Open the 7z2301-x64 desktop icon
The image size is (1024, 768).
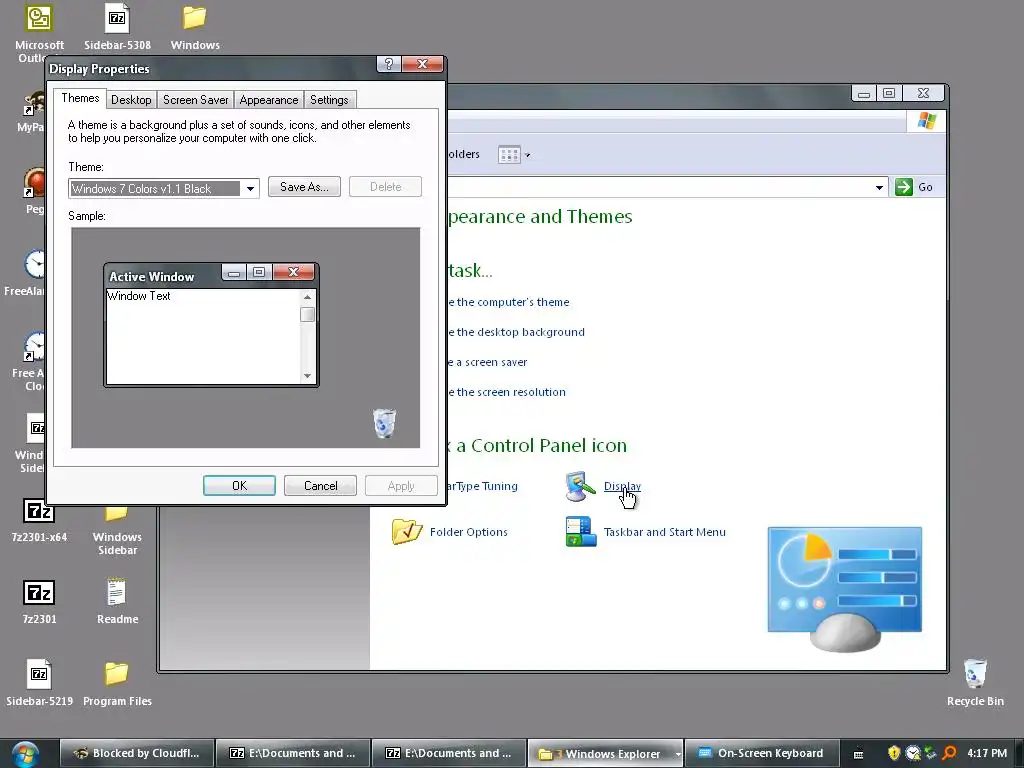39,511
